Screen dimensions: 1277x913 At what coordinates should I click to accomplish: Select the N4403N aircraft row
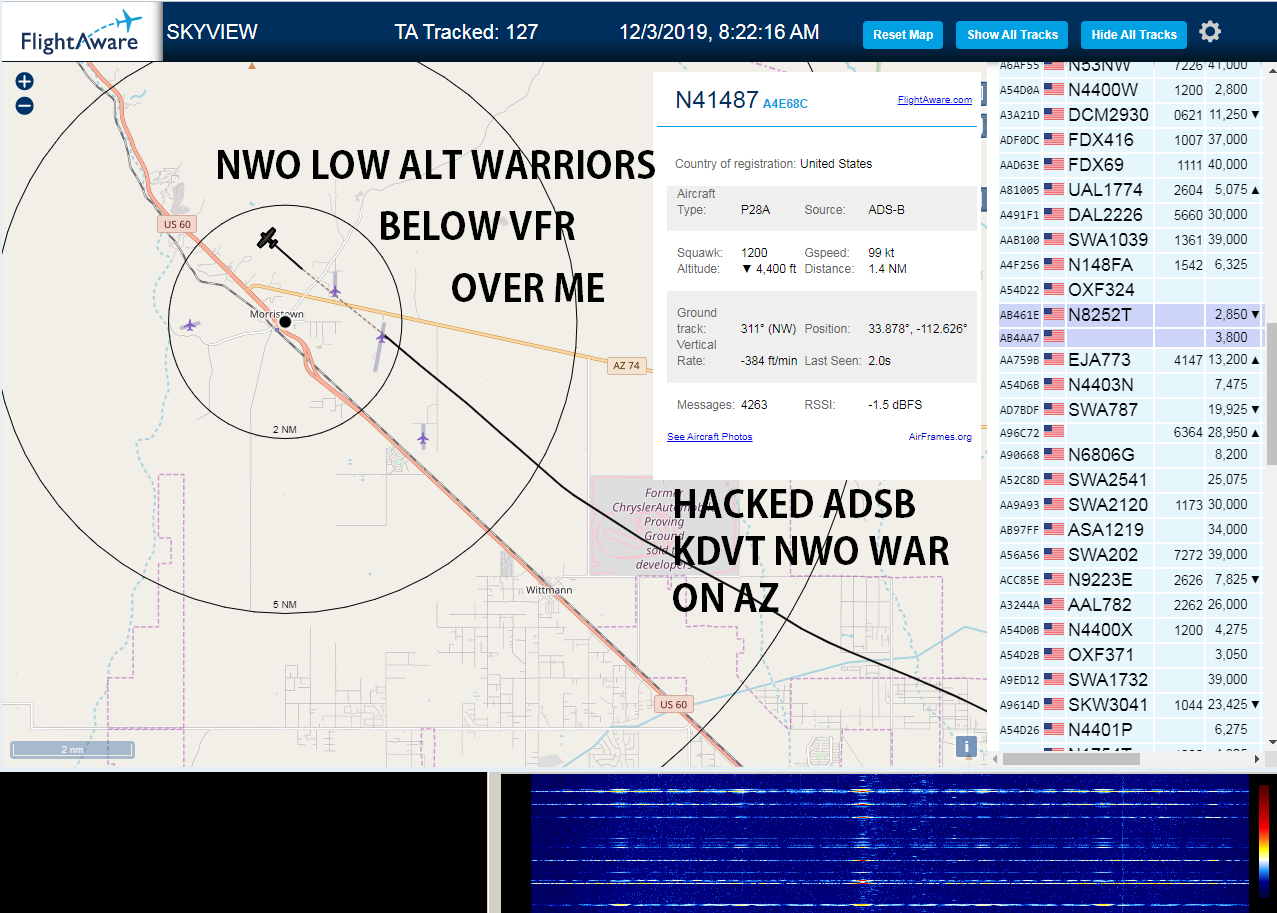(1129, 385)
